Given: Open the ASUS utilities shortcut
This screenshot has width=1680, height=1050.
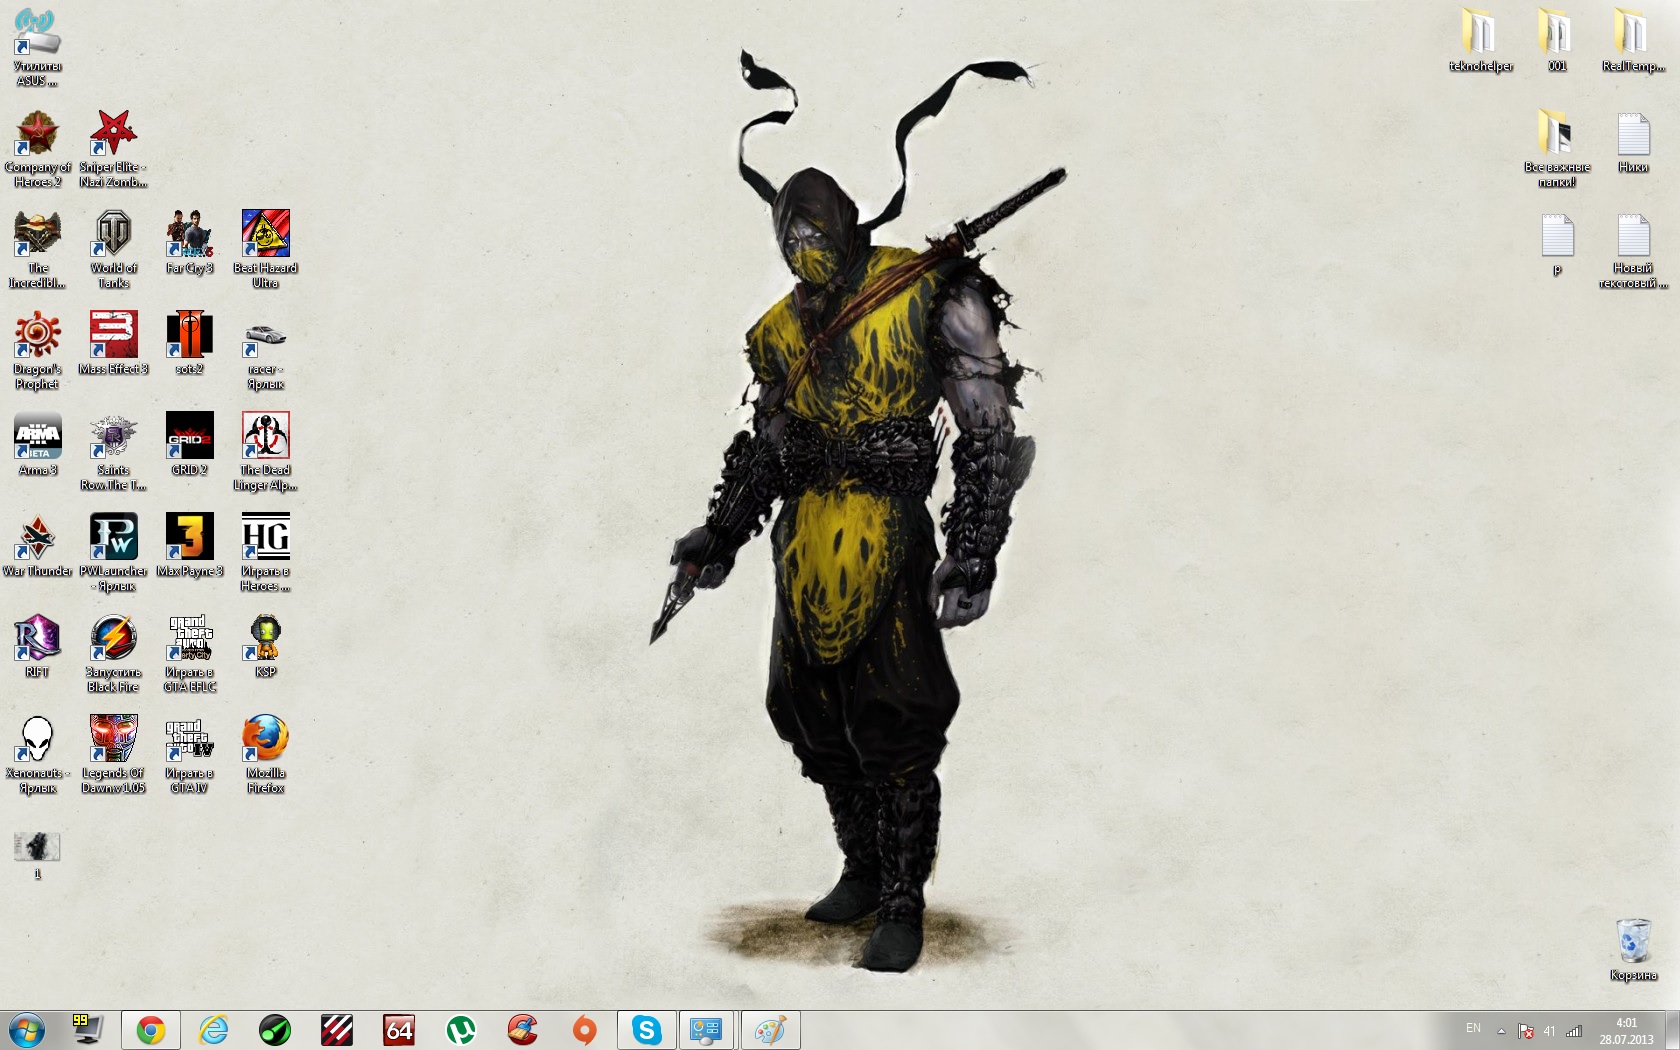Looking at the screenshot, I should pos(37,47).
